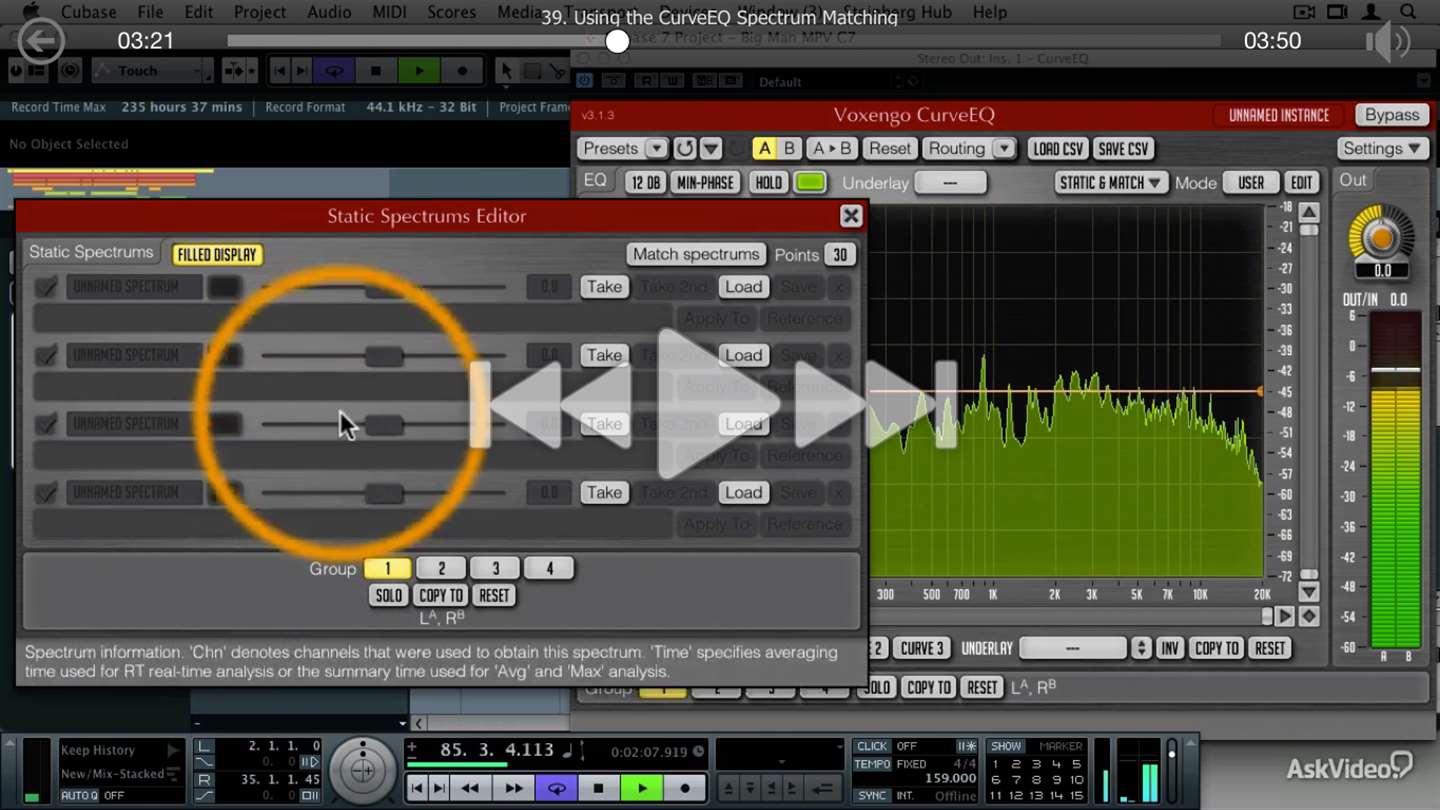Open the MIDI menu
The height and width of the screenshot is (810, 1440).
pos(389,12)
